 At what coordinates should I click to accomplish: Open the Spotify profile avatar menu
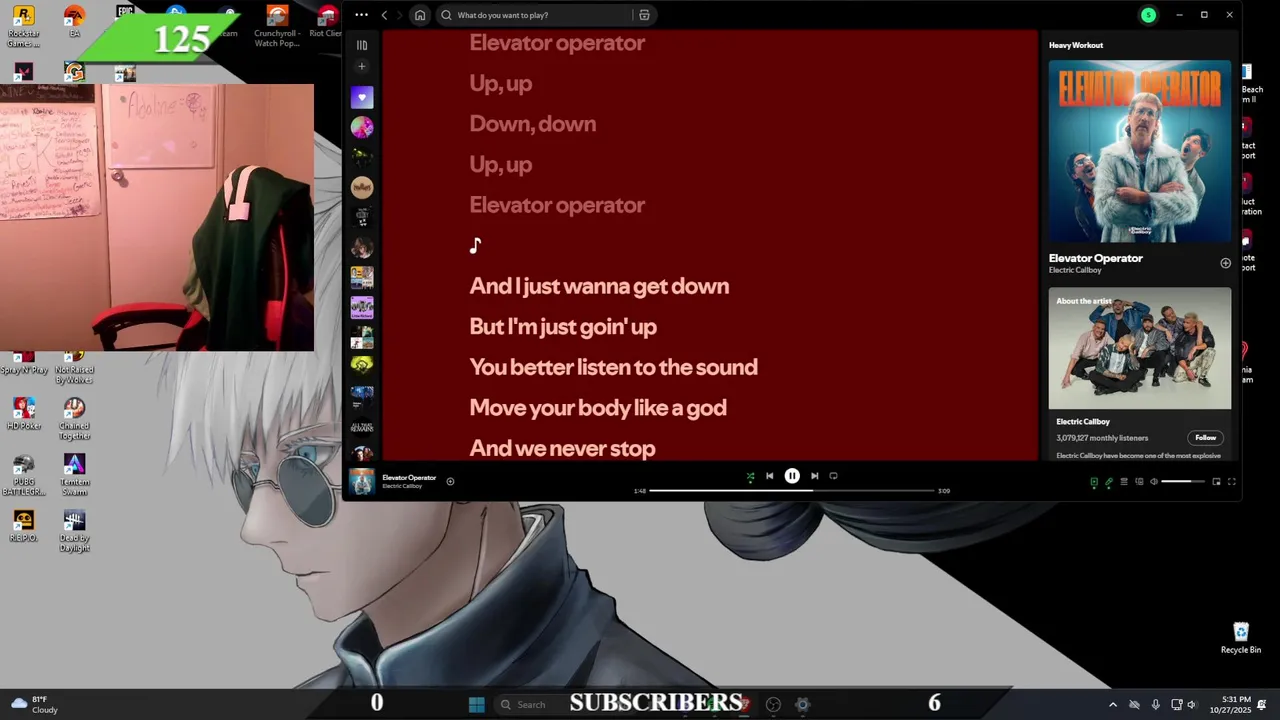(x=1148, y=15)
